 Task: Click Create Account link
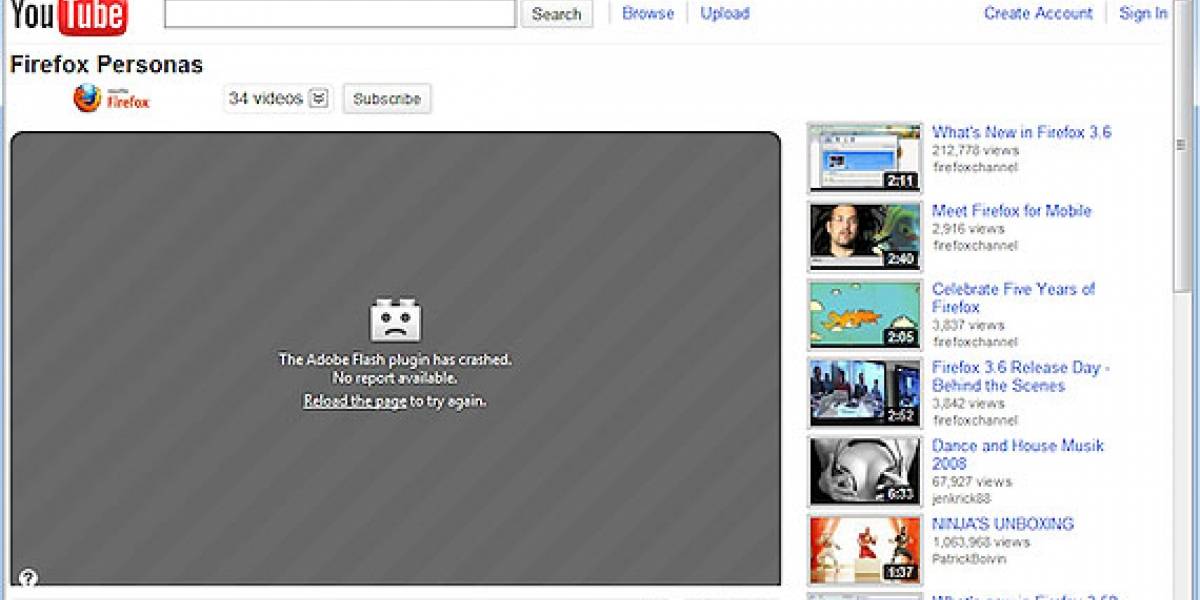tap(1038, 13)
